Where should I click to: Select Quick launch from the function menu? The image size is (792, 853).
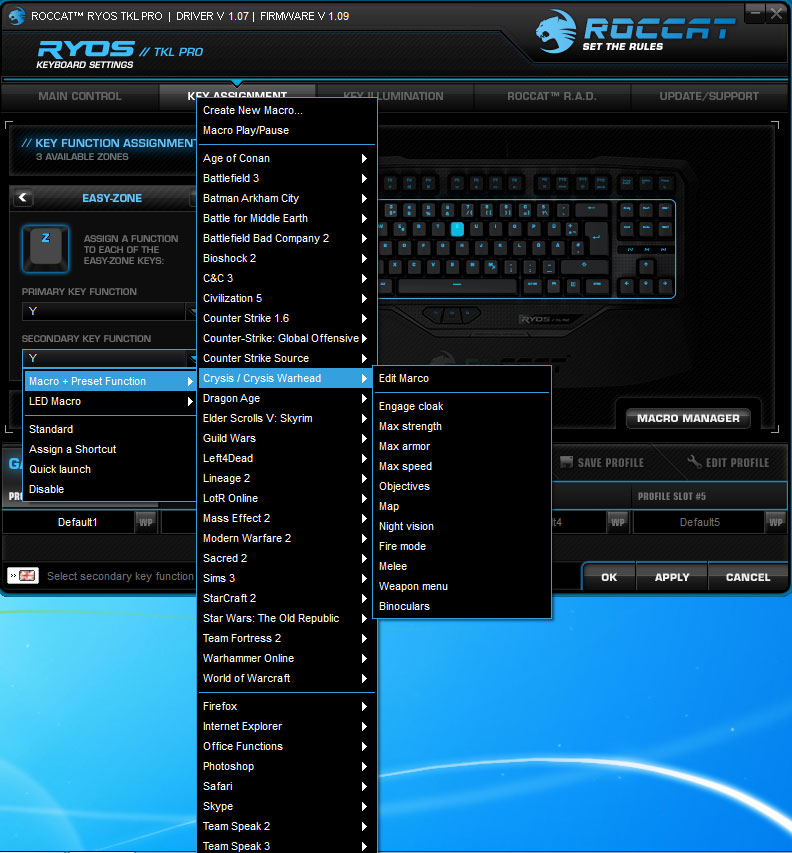60,469
